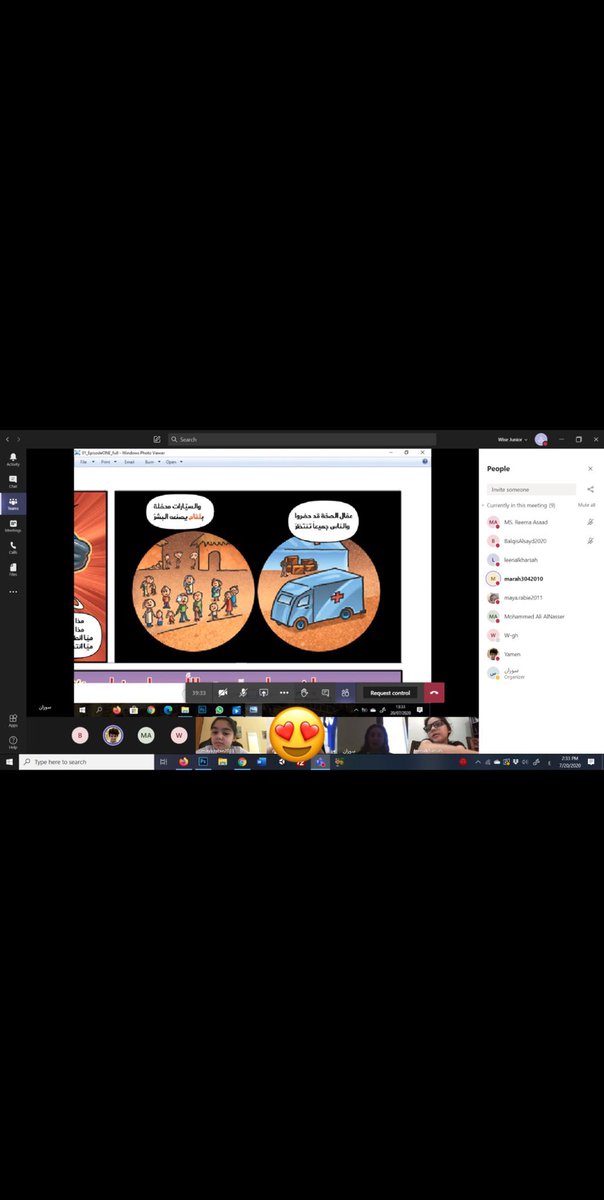Open Photoshop from the taskbar

(203, 762)
